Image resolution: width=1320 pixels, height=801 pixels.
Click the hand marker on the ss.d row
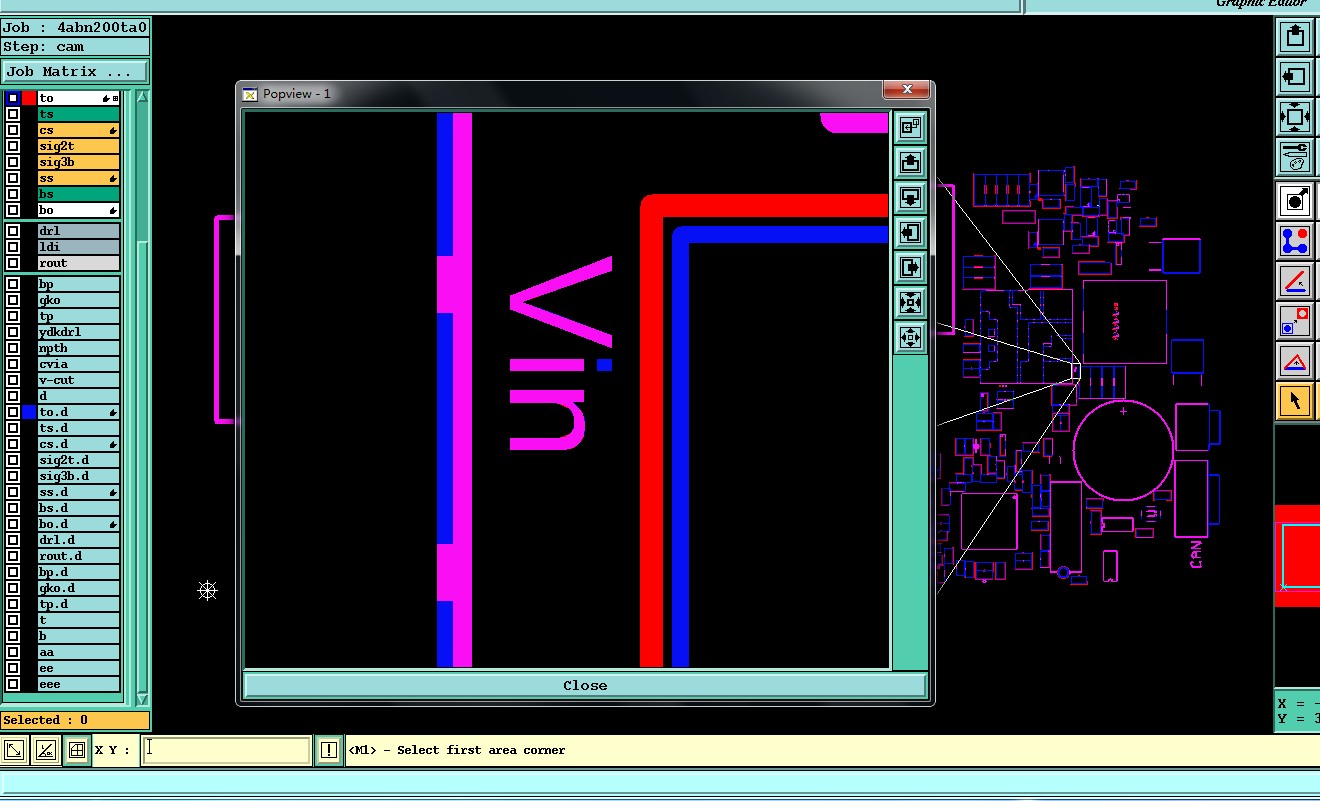pos(113,492)
